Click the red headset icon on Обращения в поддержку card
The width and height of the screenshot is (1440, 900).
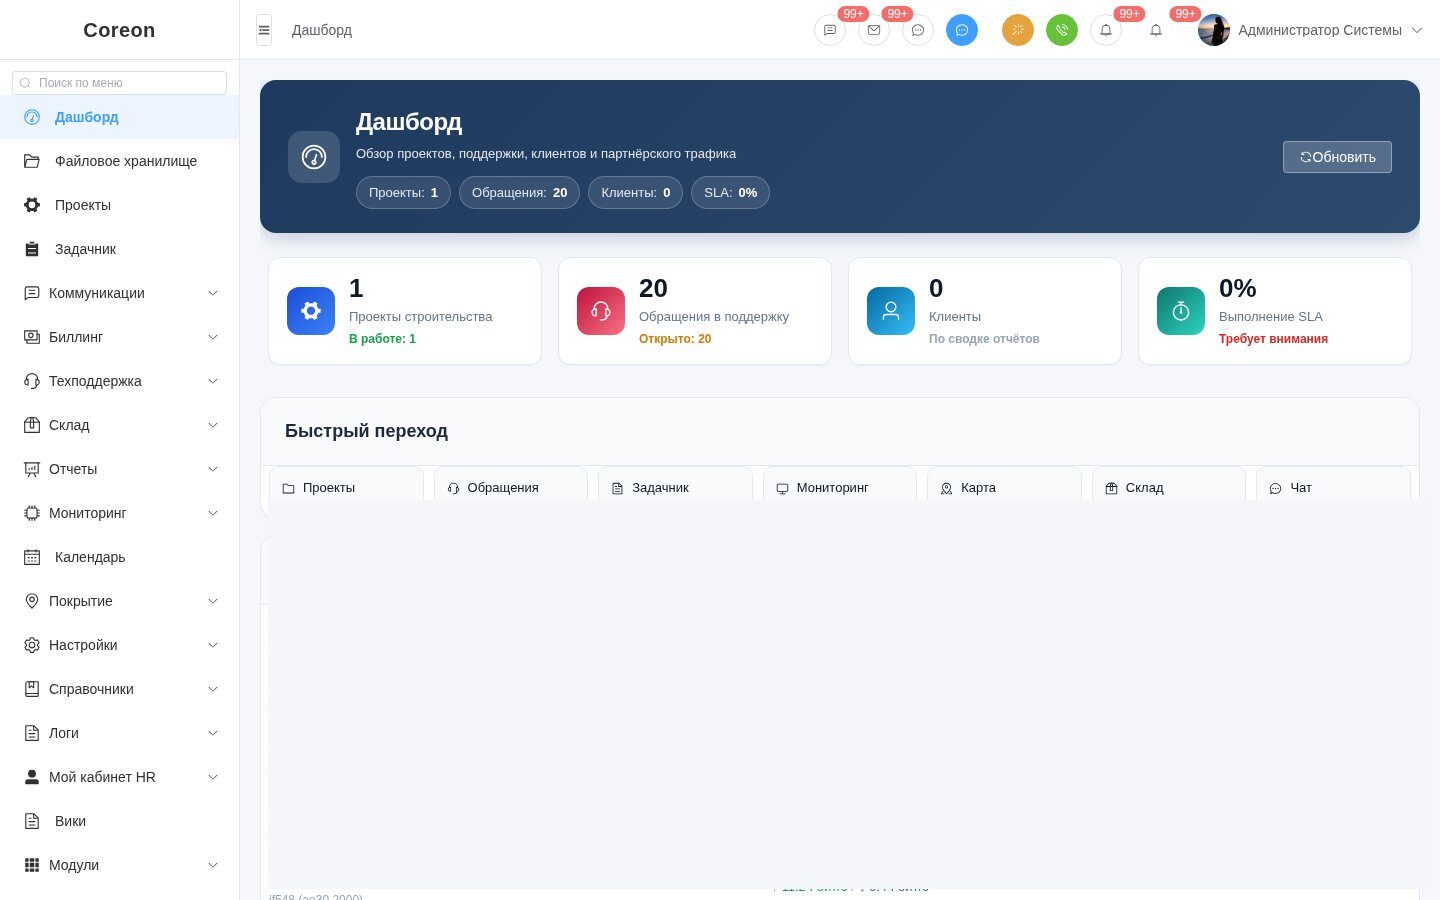click(601, 311)
